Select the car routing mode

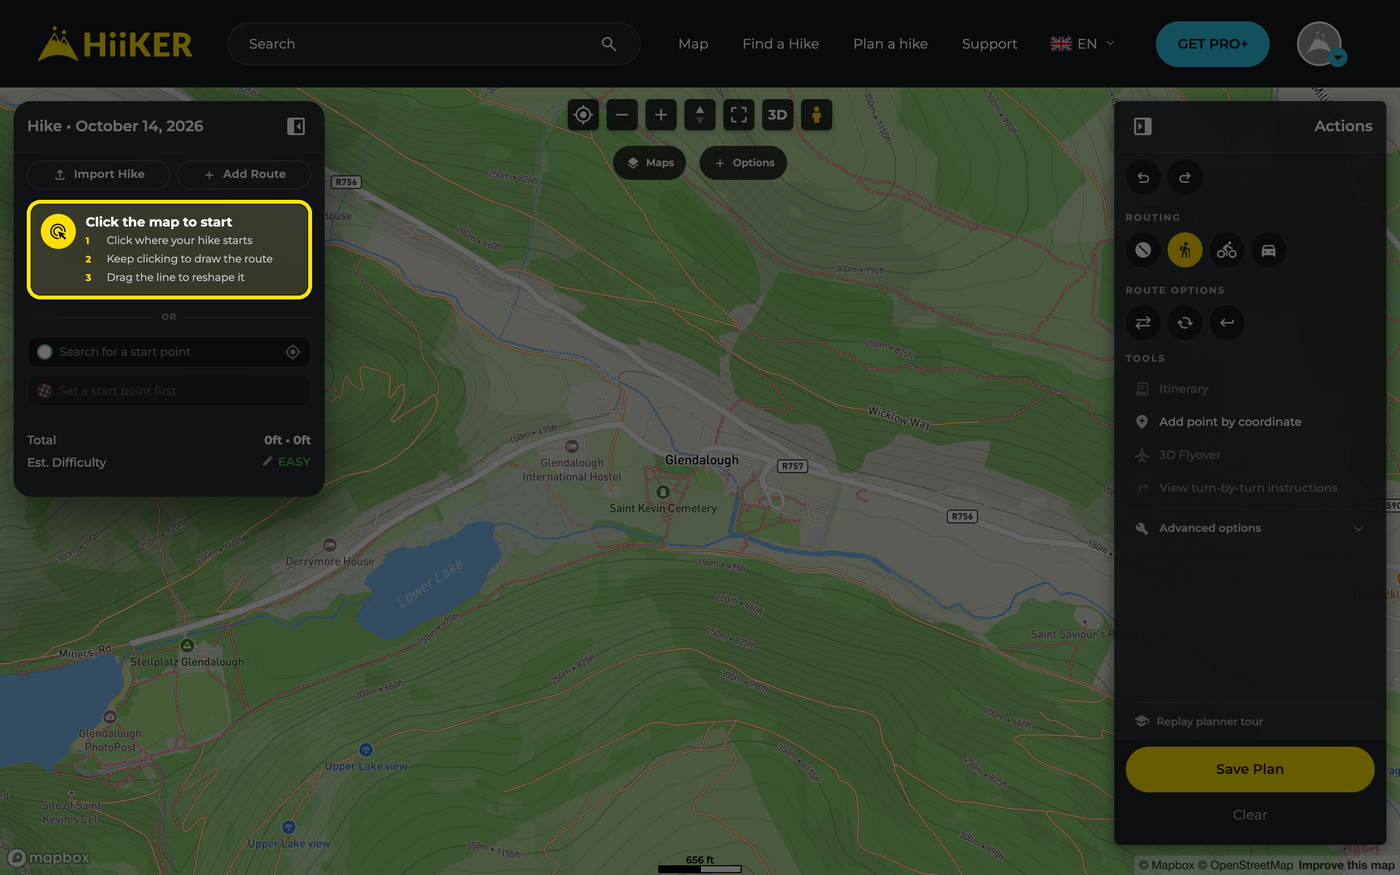[1269, 250]
